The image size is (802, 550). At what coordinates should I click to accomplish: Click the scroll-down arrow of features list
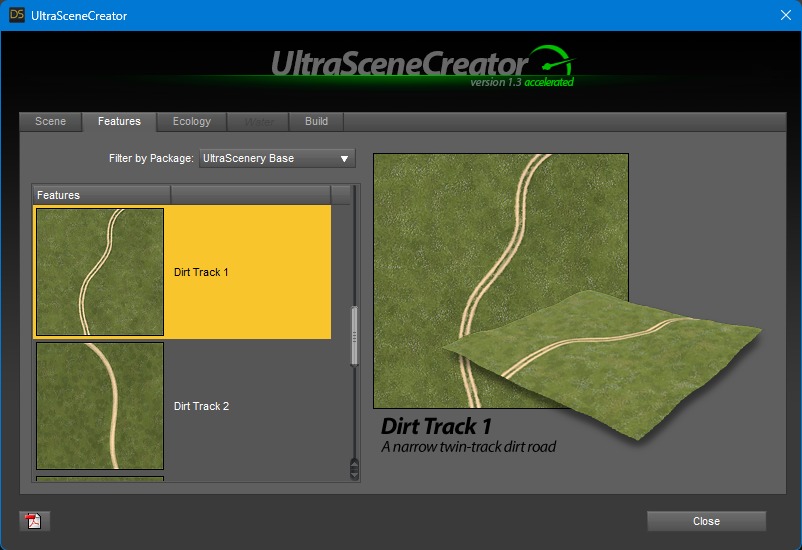354,475
